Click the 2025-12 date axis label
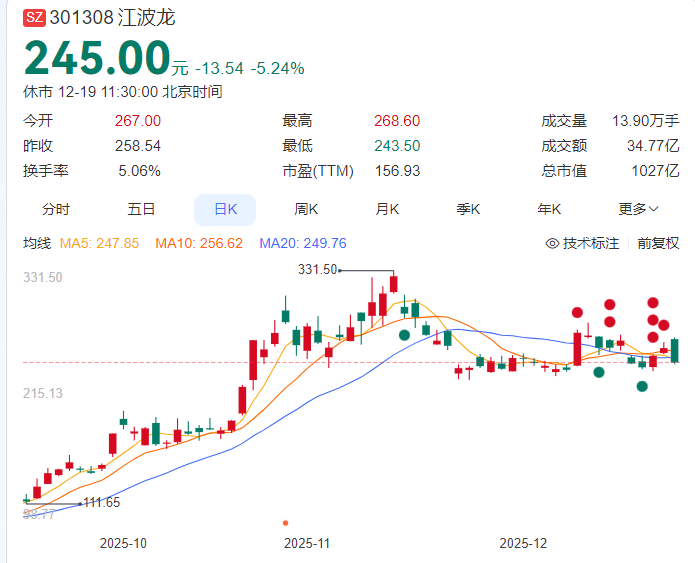 [x=523, y=543]
